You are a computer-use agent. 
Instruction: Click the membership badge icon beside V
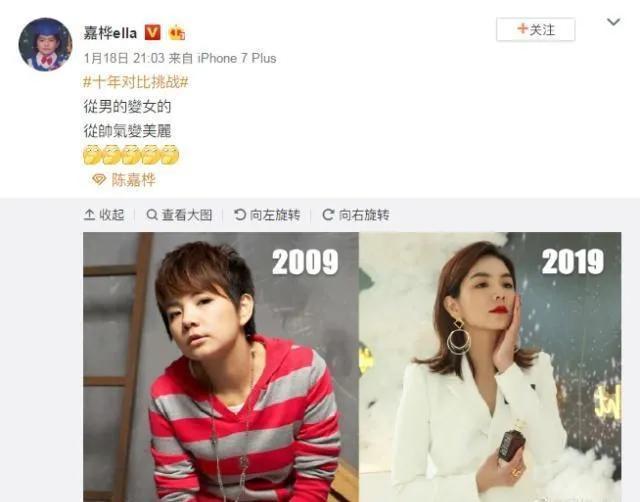(177, 32)
